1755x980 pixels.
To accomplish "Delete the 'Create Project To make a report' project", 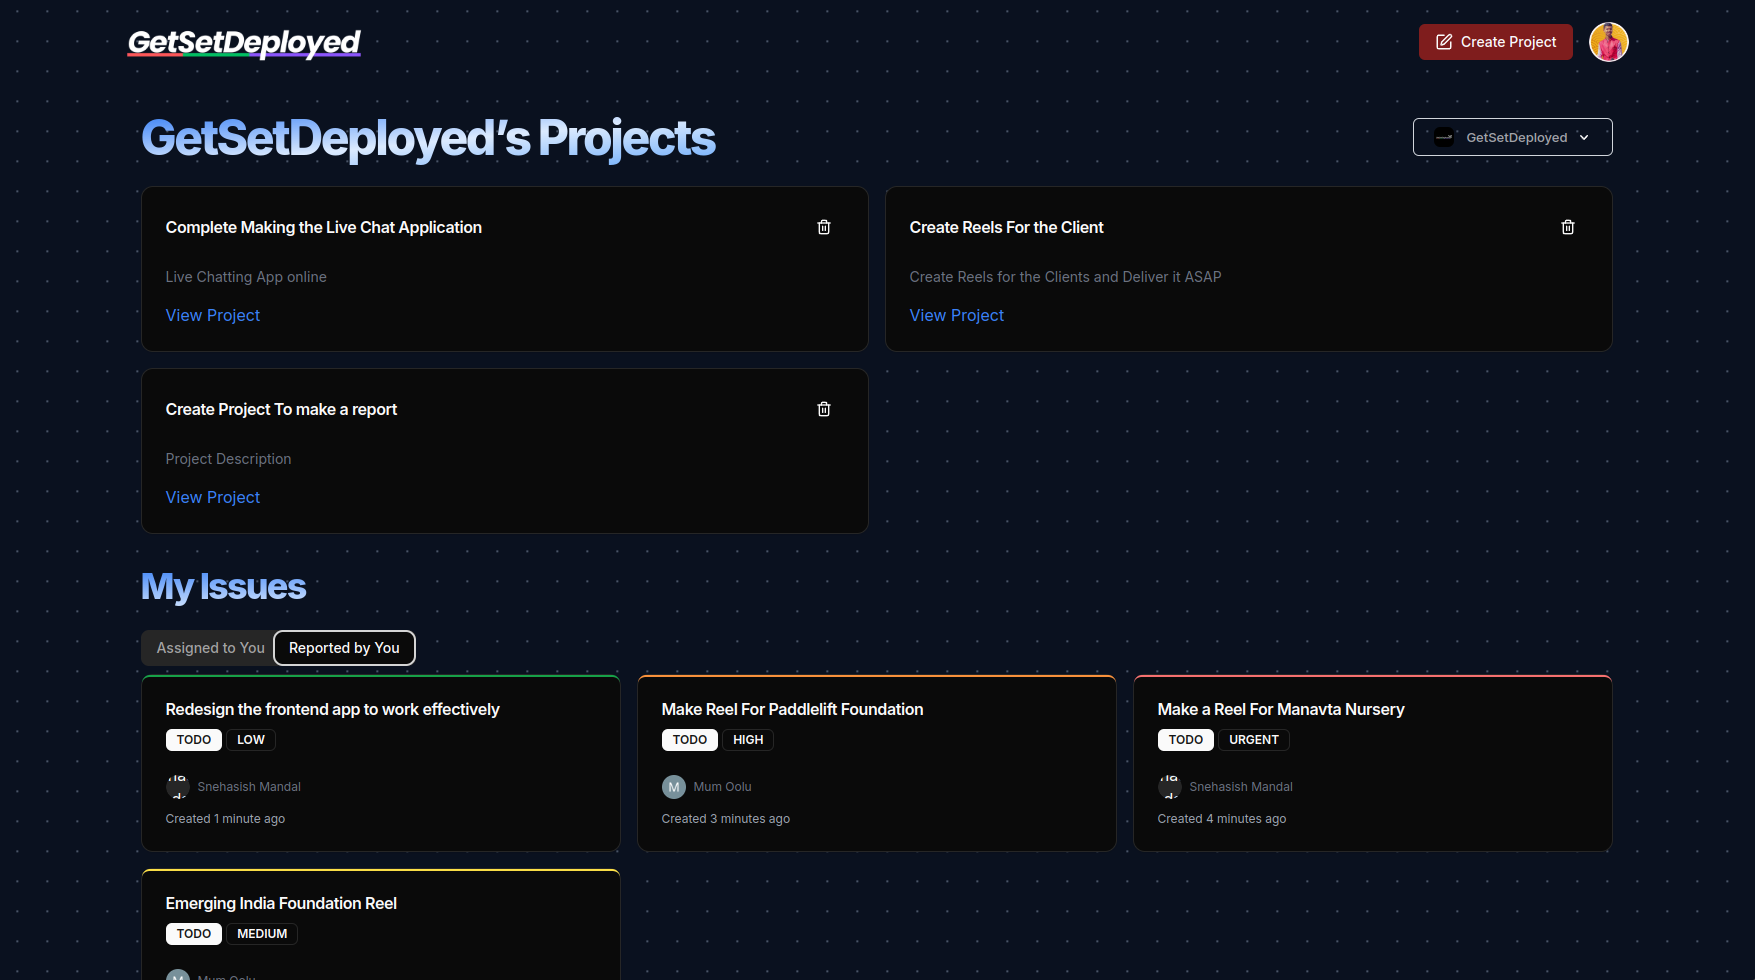I will coord(824,409).
